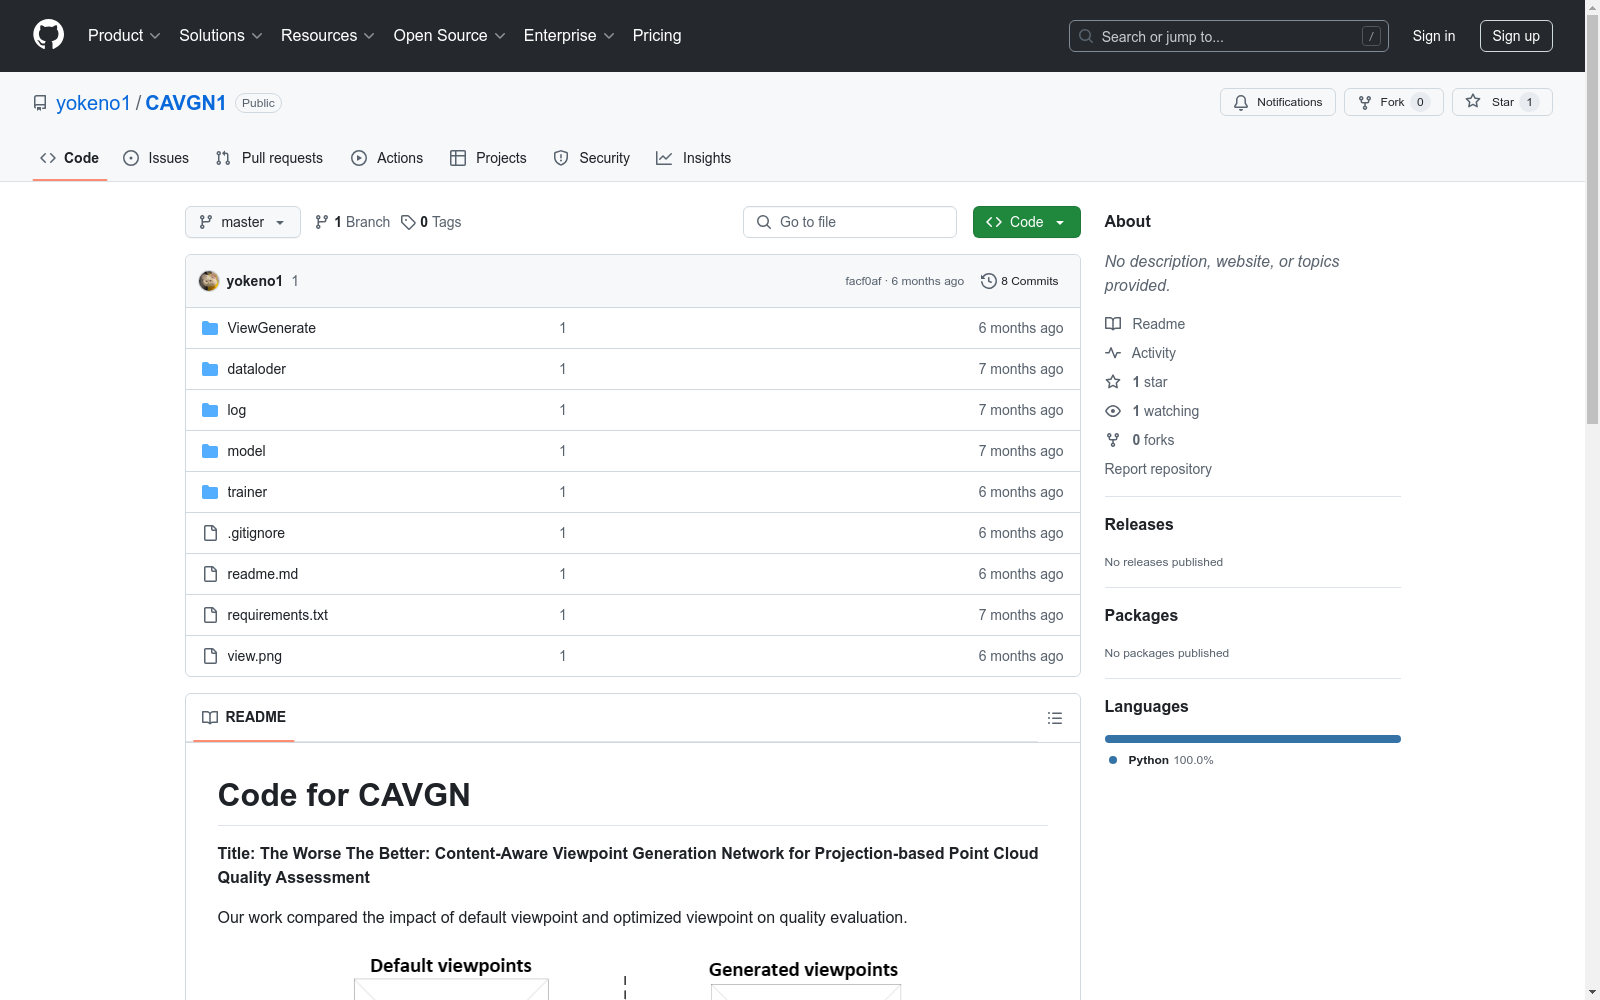Click the Notifications bell icon
This screenshot has height=1000, width=1600.
pos(1241,102)
